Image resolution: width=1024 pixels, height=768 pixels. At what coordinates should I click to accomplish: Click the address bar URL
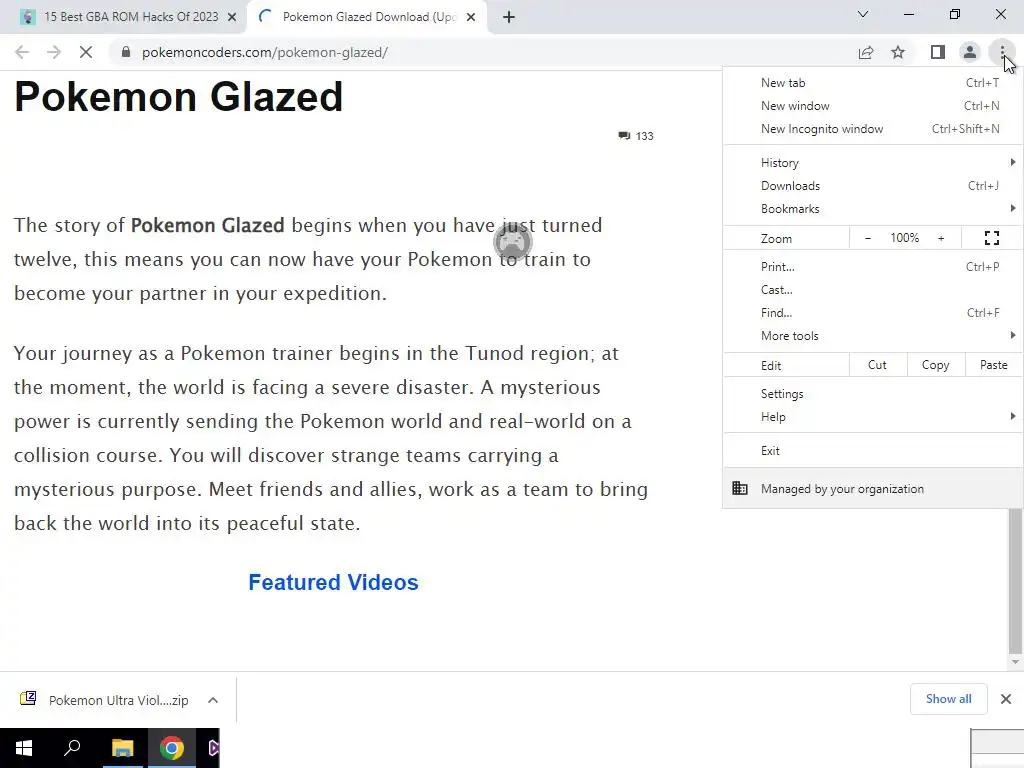click(x=264, y=52)
